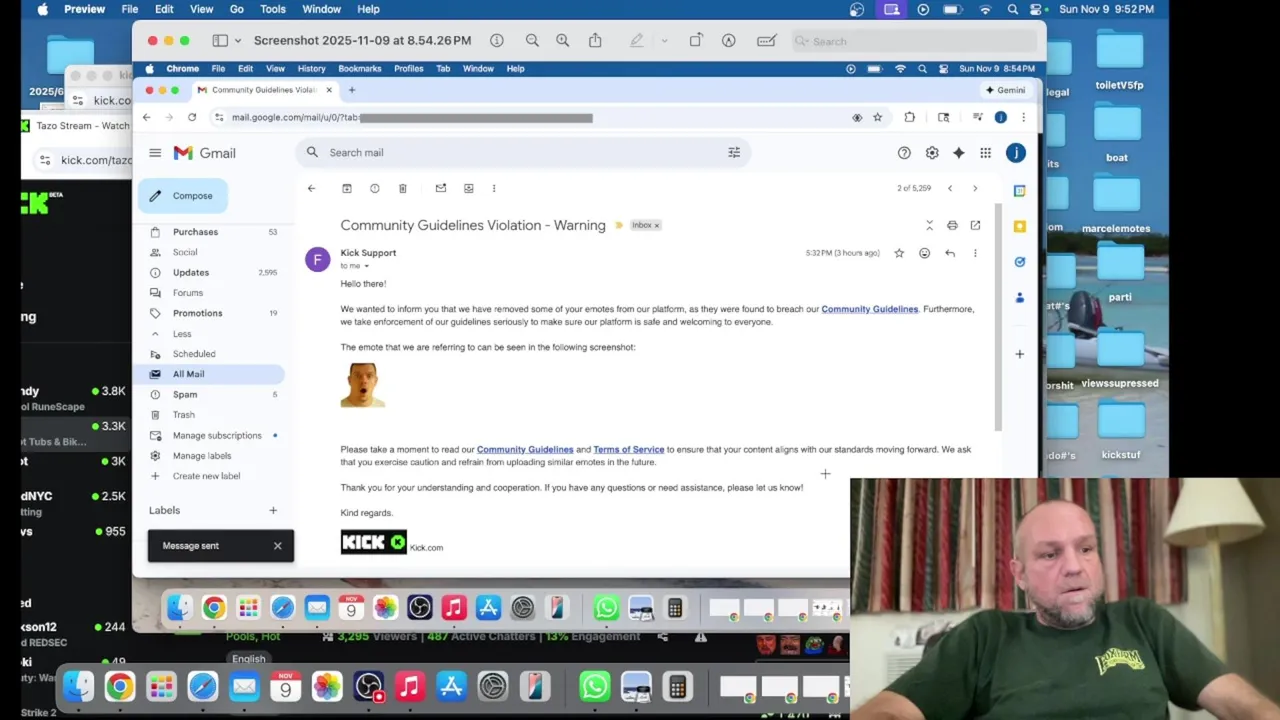Image resolution: width=1280 pixels, height=720 pixels.
Task: Show Gmail search options slider icon
Action: point(734,153)
